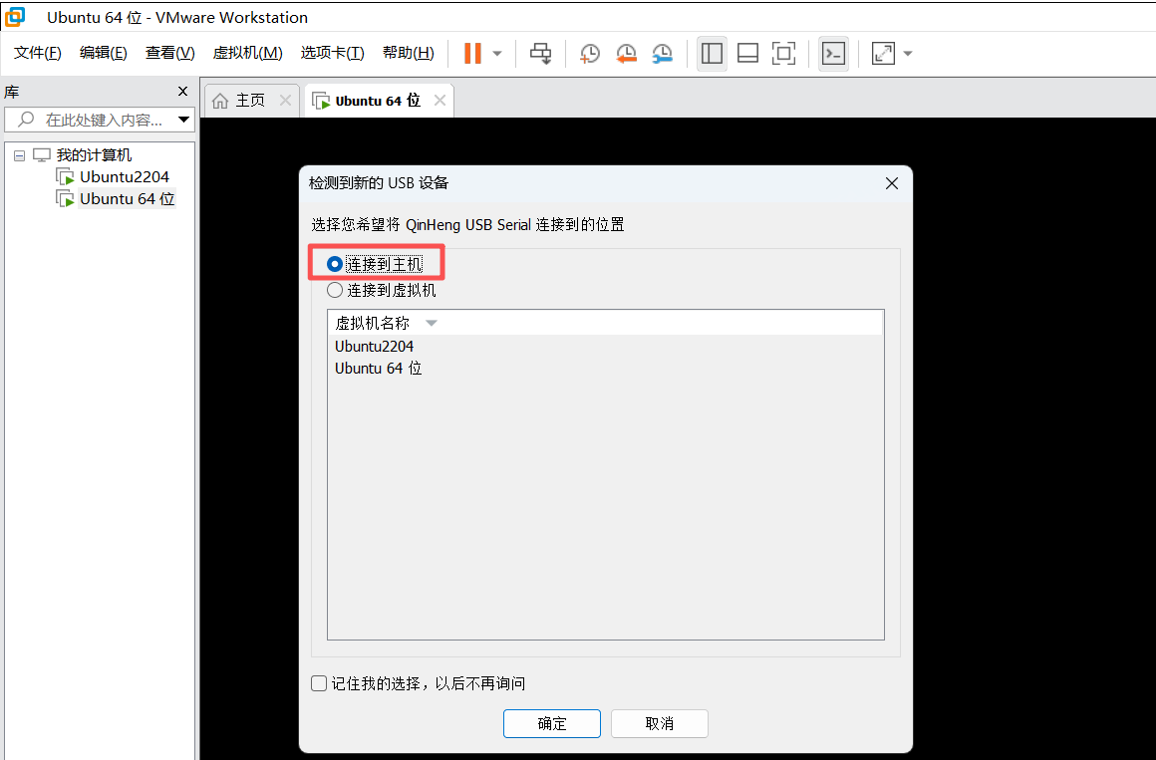The image size is (1156, 760).
Task: Open the 文件(F) menu
Action: point(38,52)
